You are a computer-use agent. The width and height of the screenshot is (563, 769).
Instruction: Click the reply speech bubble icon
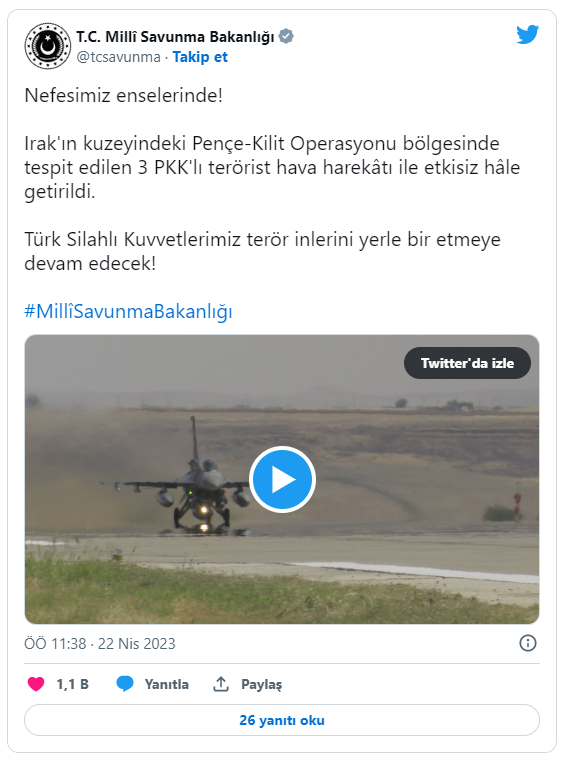125,684
